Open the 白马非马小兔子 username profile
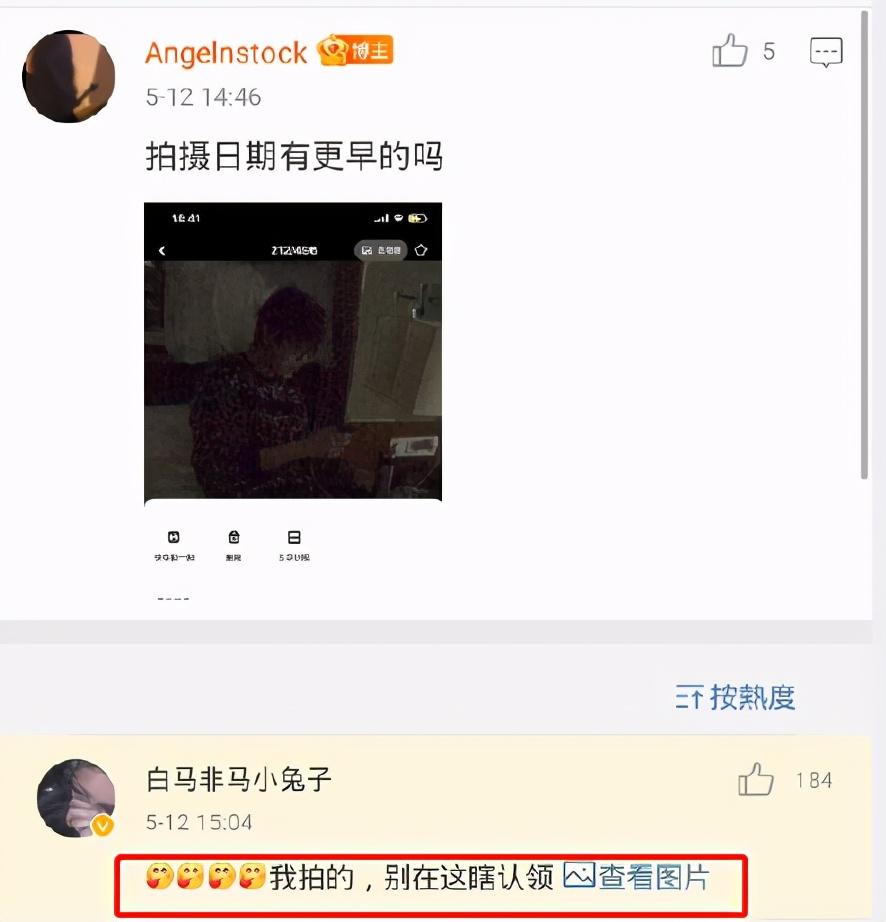Viewport: 886px width, 922px height. 238,780
